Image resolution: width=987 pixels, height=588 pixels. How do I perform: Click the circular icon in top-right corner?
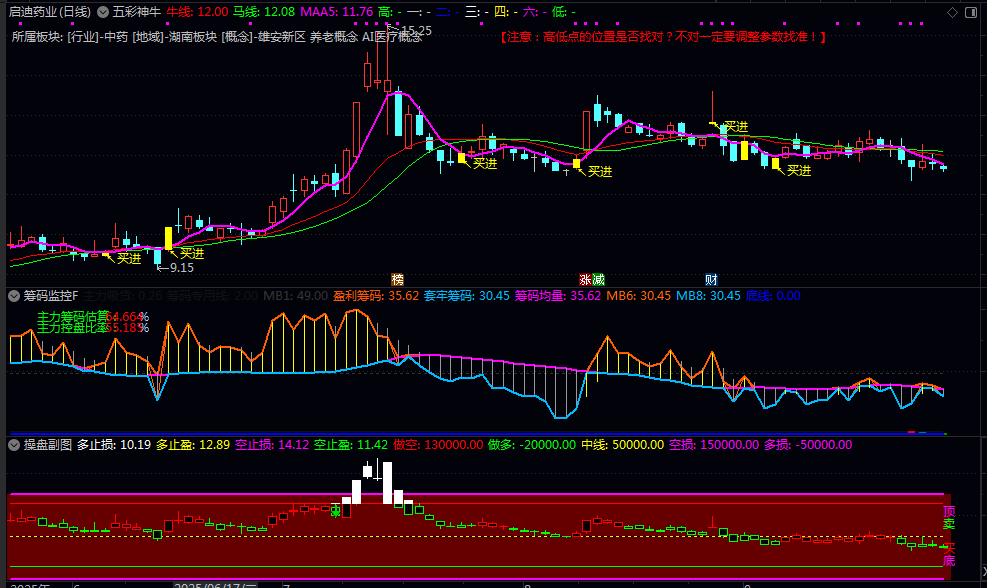[x=972, y=12]
